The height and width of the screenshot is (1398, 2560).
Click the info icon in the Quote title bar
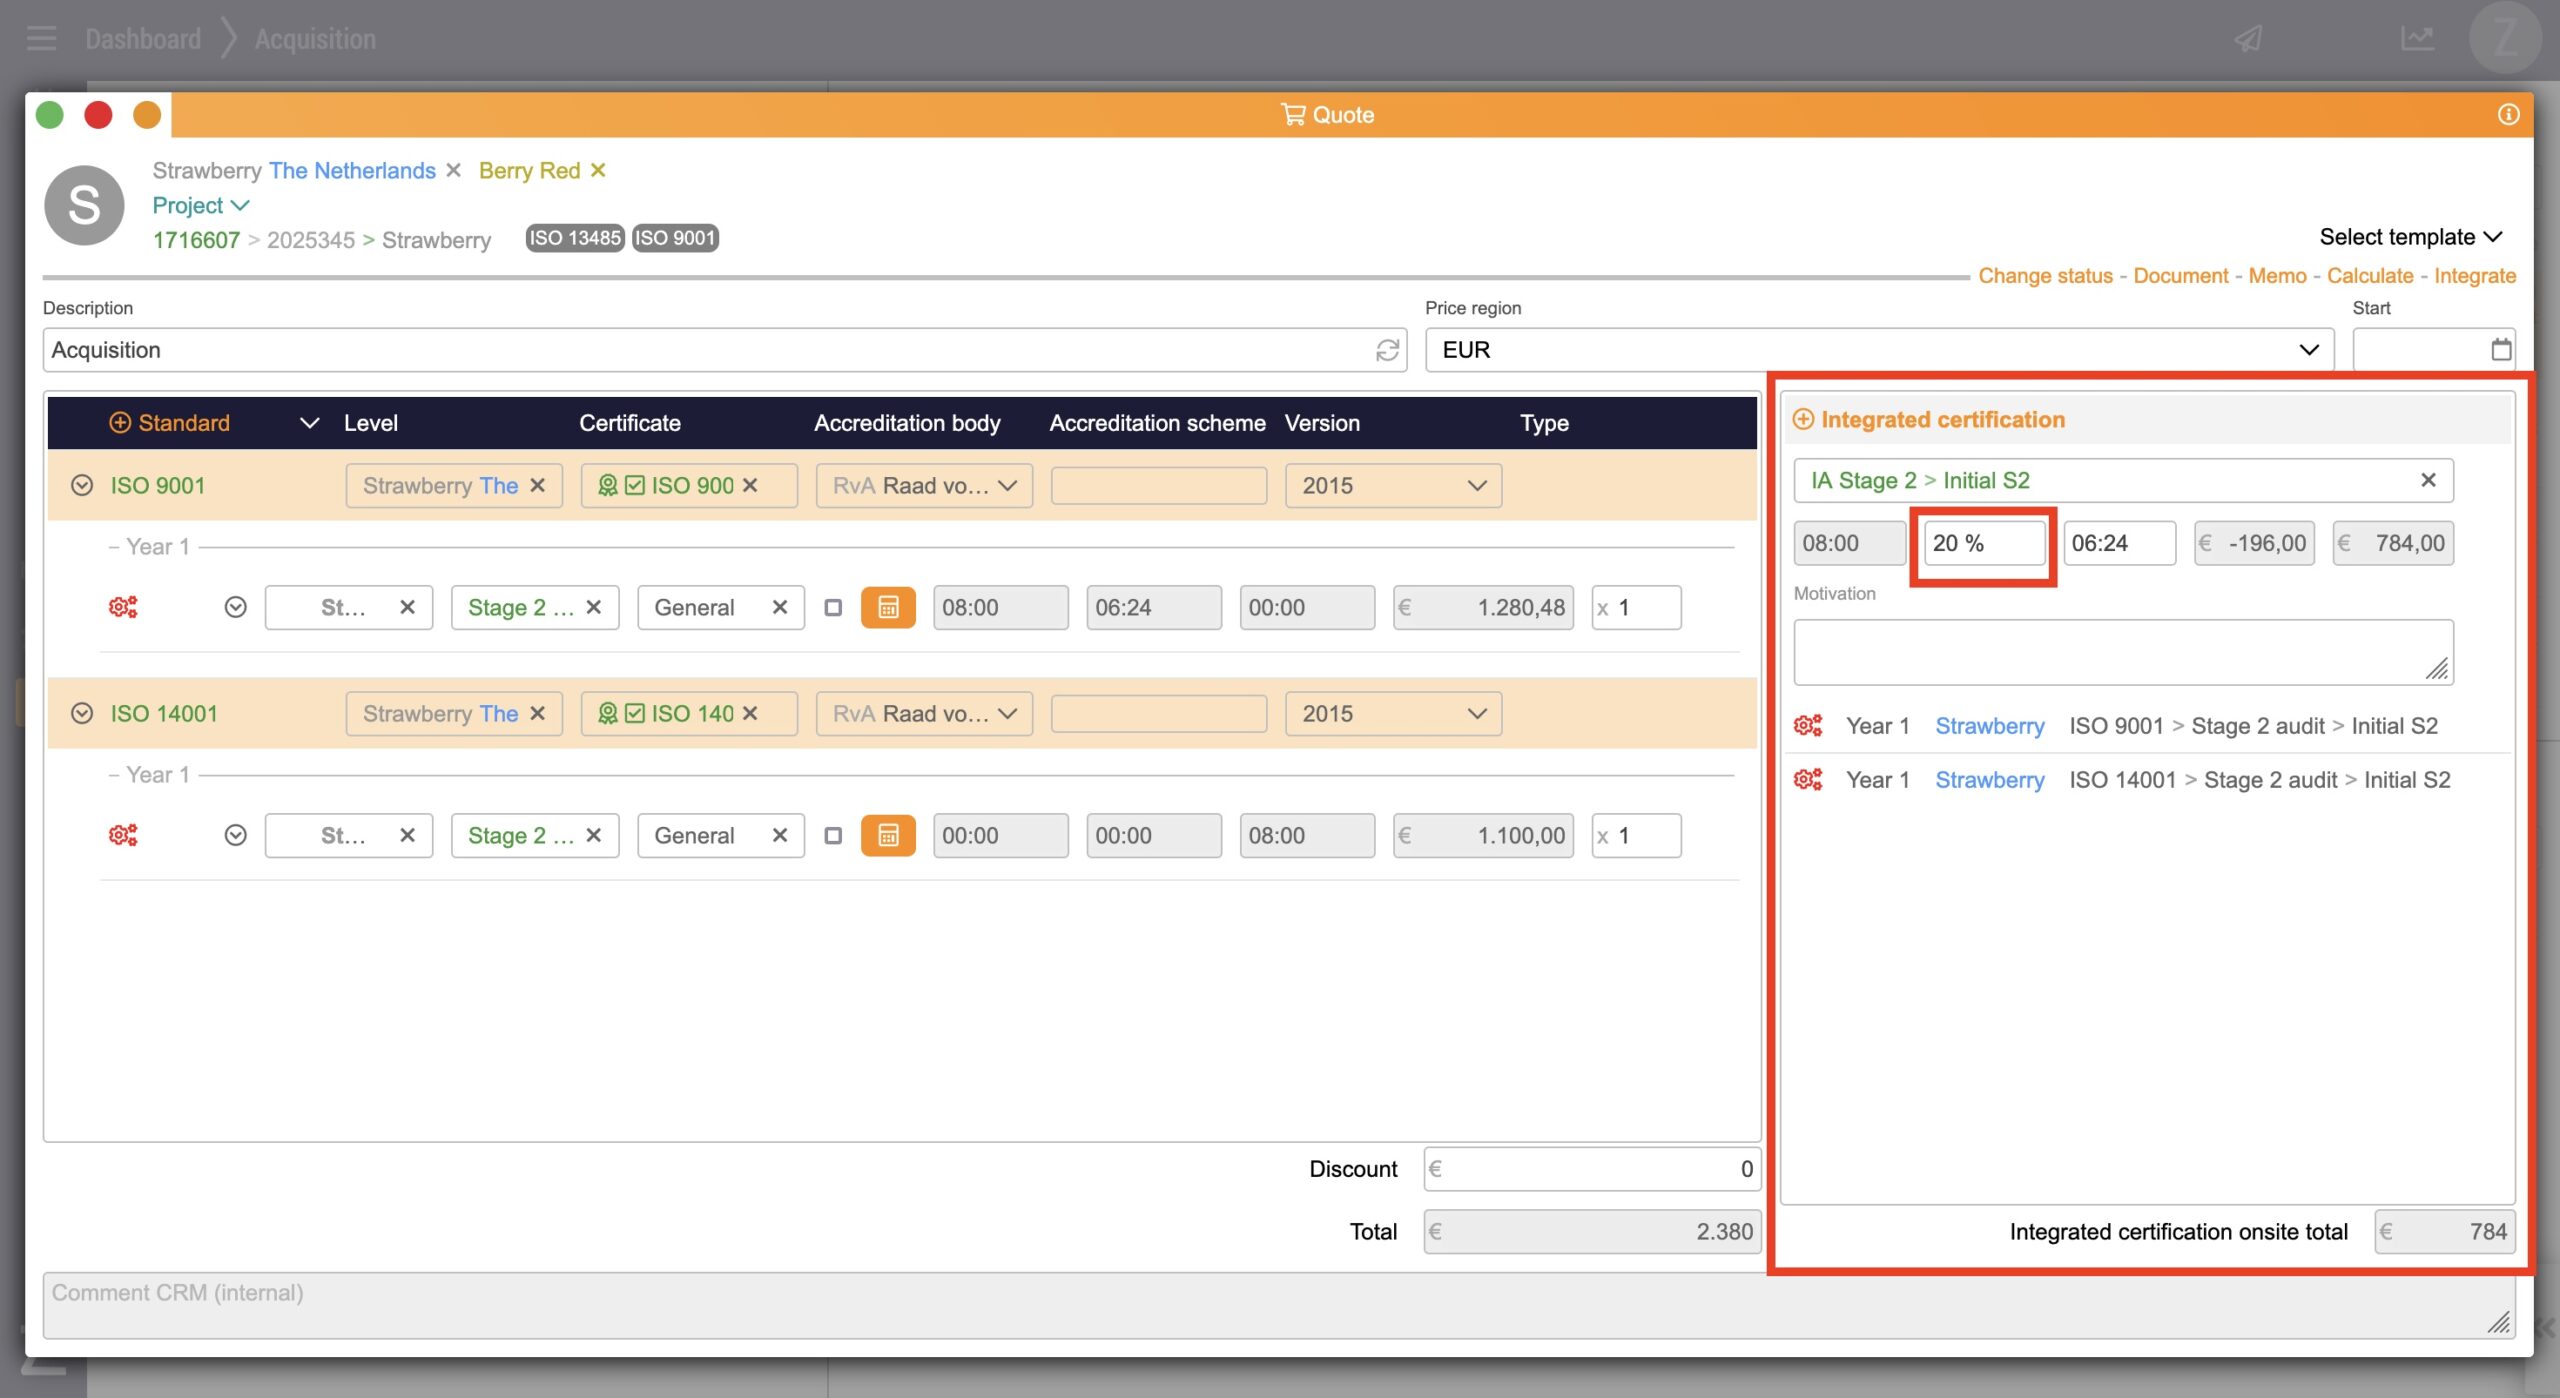(2507, 115)
